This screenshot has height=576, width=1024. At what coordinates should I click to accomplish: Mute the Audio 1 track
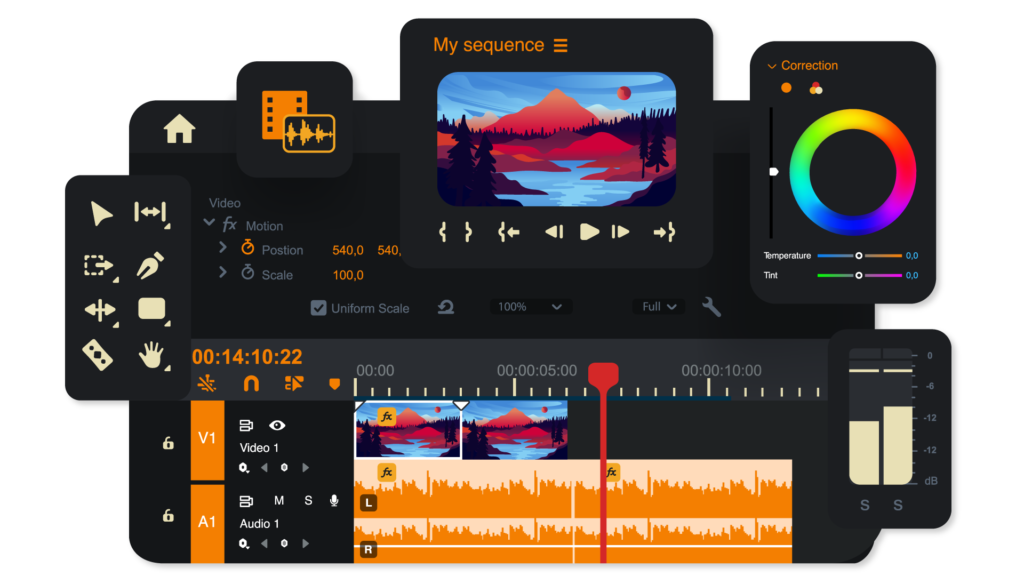tap(279, 500)
